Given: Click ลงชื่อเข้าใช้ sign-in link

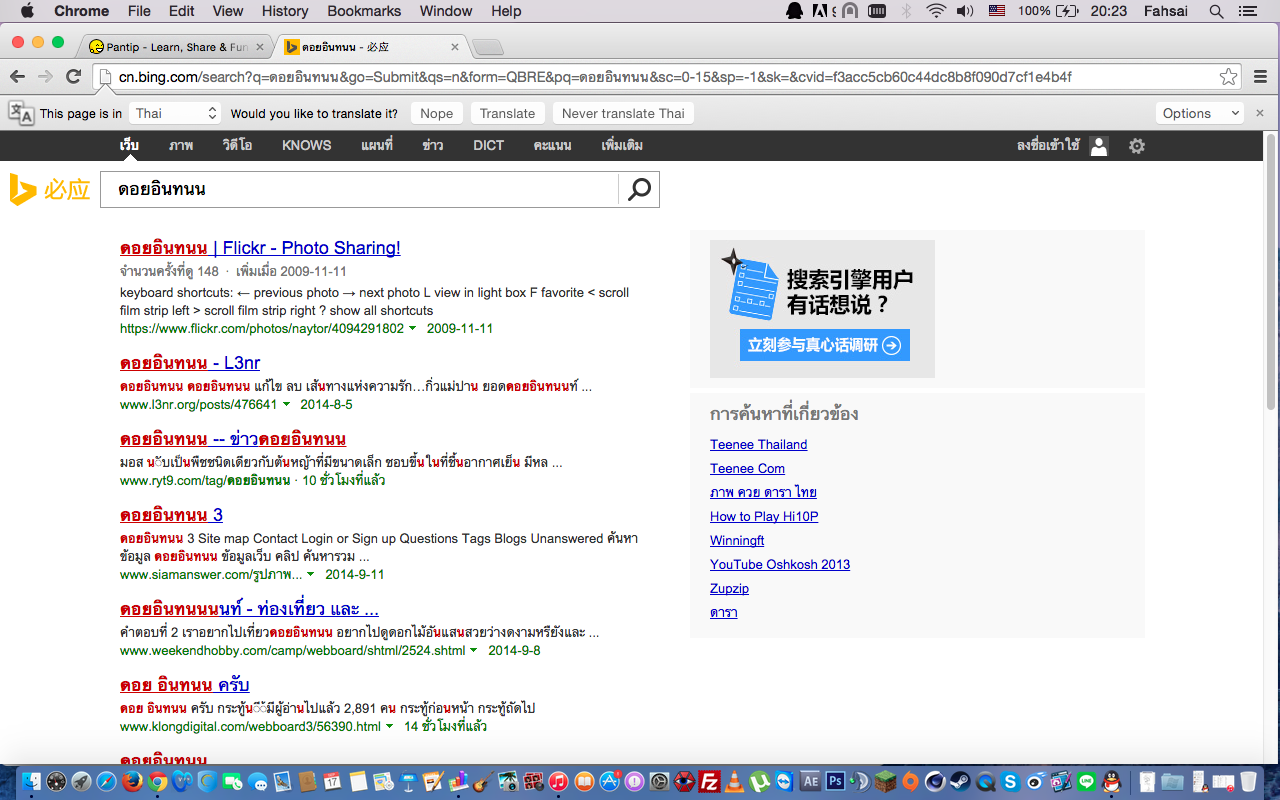Looking at the screenshot, I should coord(1048,145).
